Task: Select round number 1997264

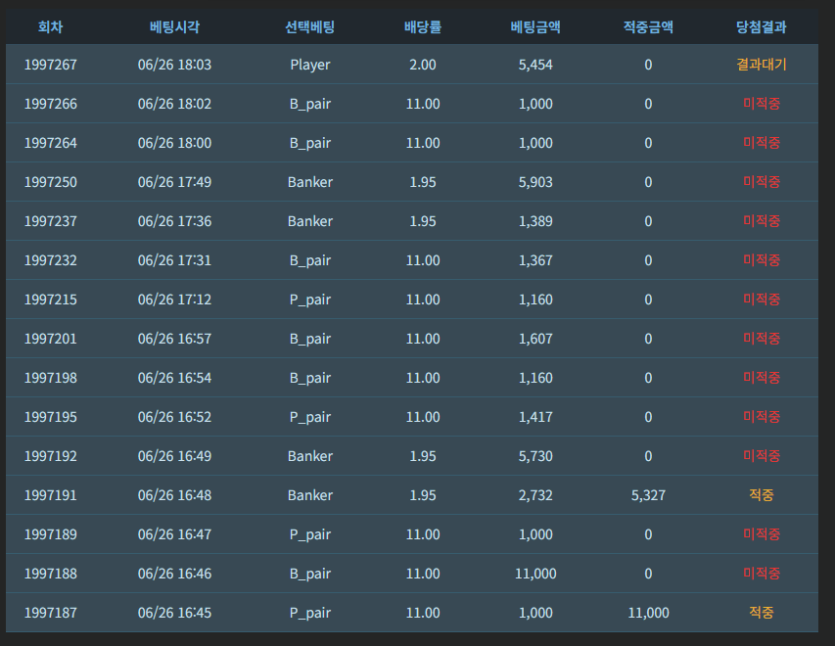Action: pyautogui.click(x=51, y=143)
